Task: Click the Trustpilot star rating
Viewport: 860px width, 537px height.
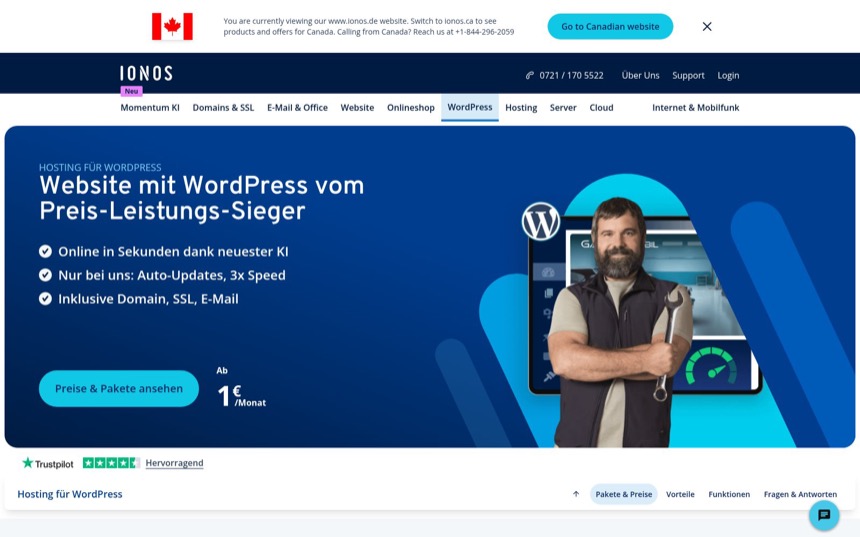Action: [x=111, y=463]
